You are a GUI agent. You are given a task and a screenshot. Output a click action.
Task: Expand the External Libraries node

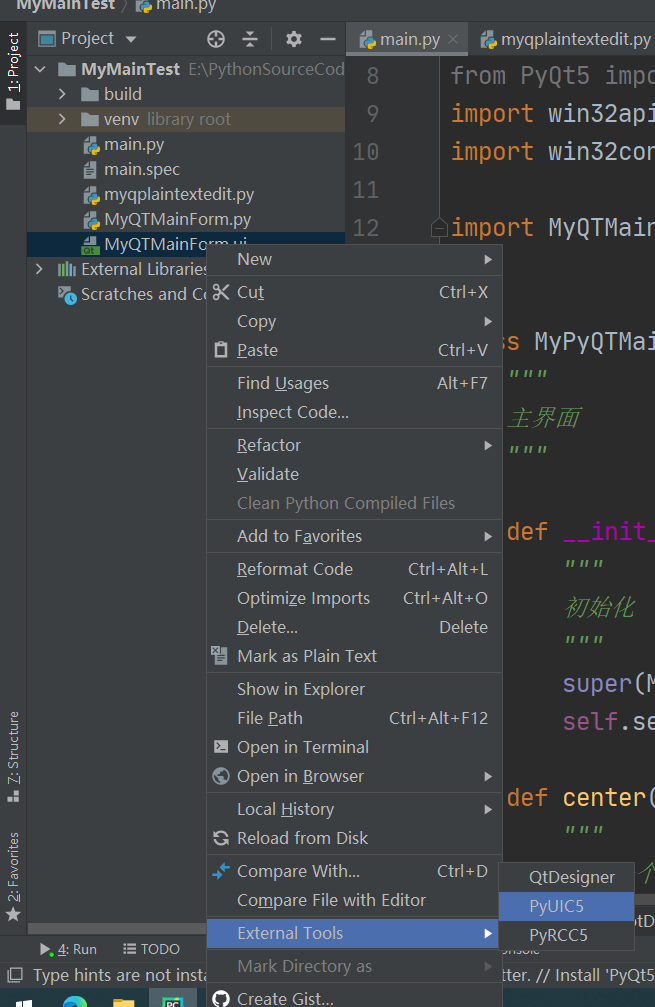(x=39, y=269)
